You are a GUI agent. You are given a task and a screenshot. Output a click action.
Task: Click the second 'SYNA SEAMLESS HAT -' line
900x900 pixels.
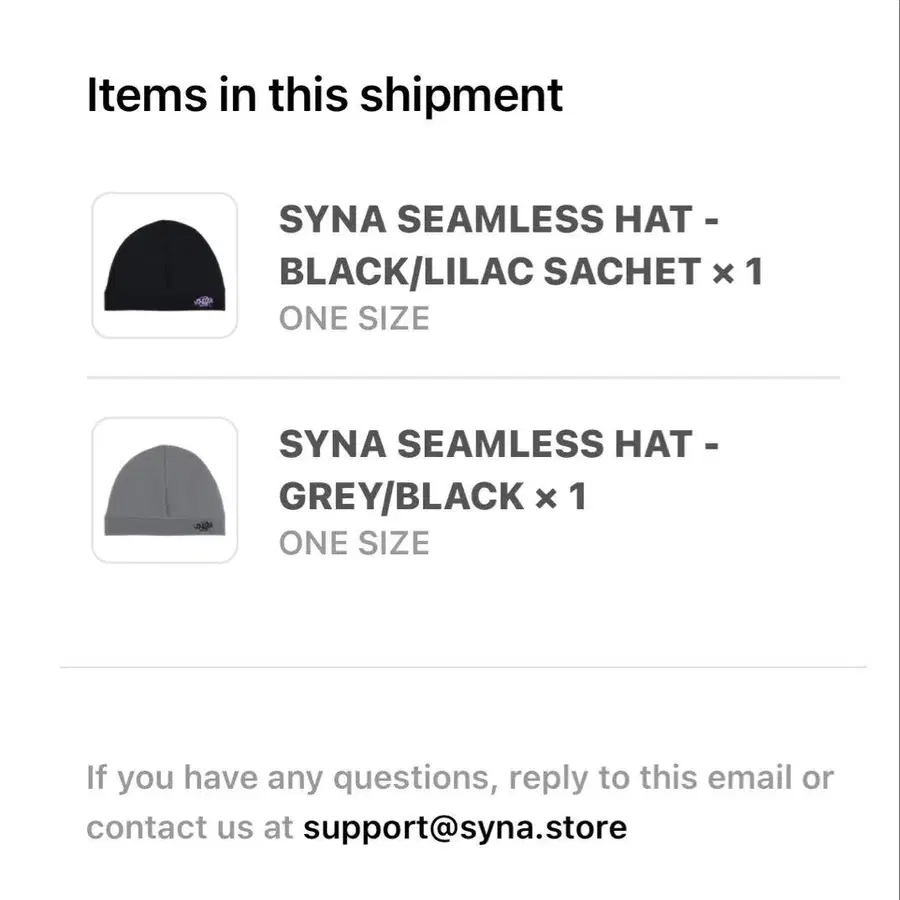click(x=499, y=444)
